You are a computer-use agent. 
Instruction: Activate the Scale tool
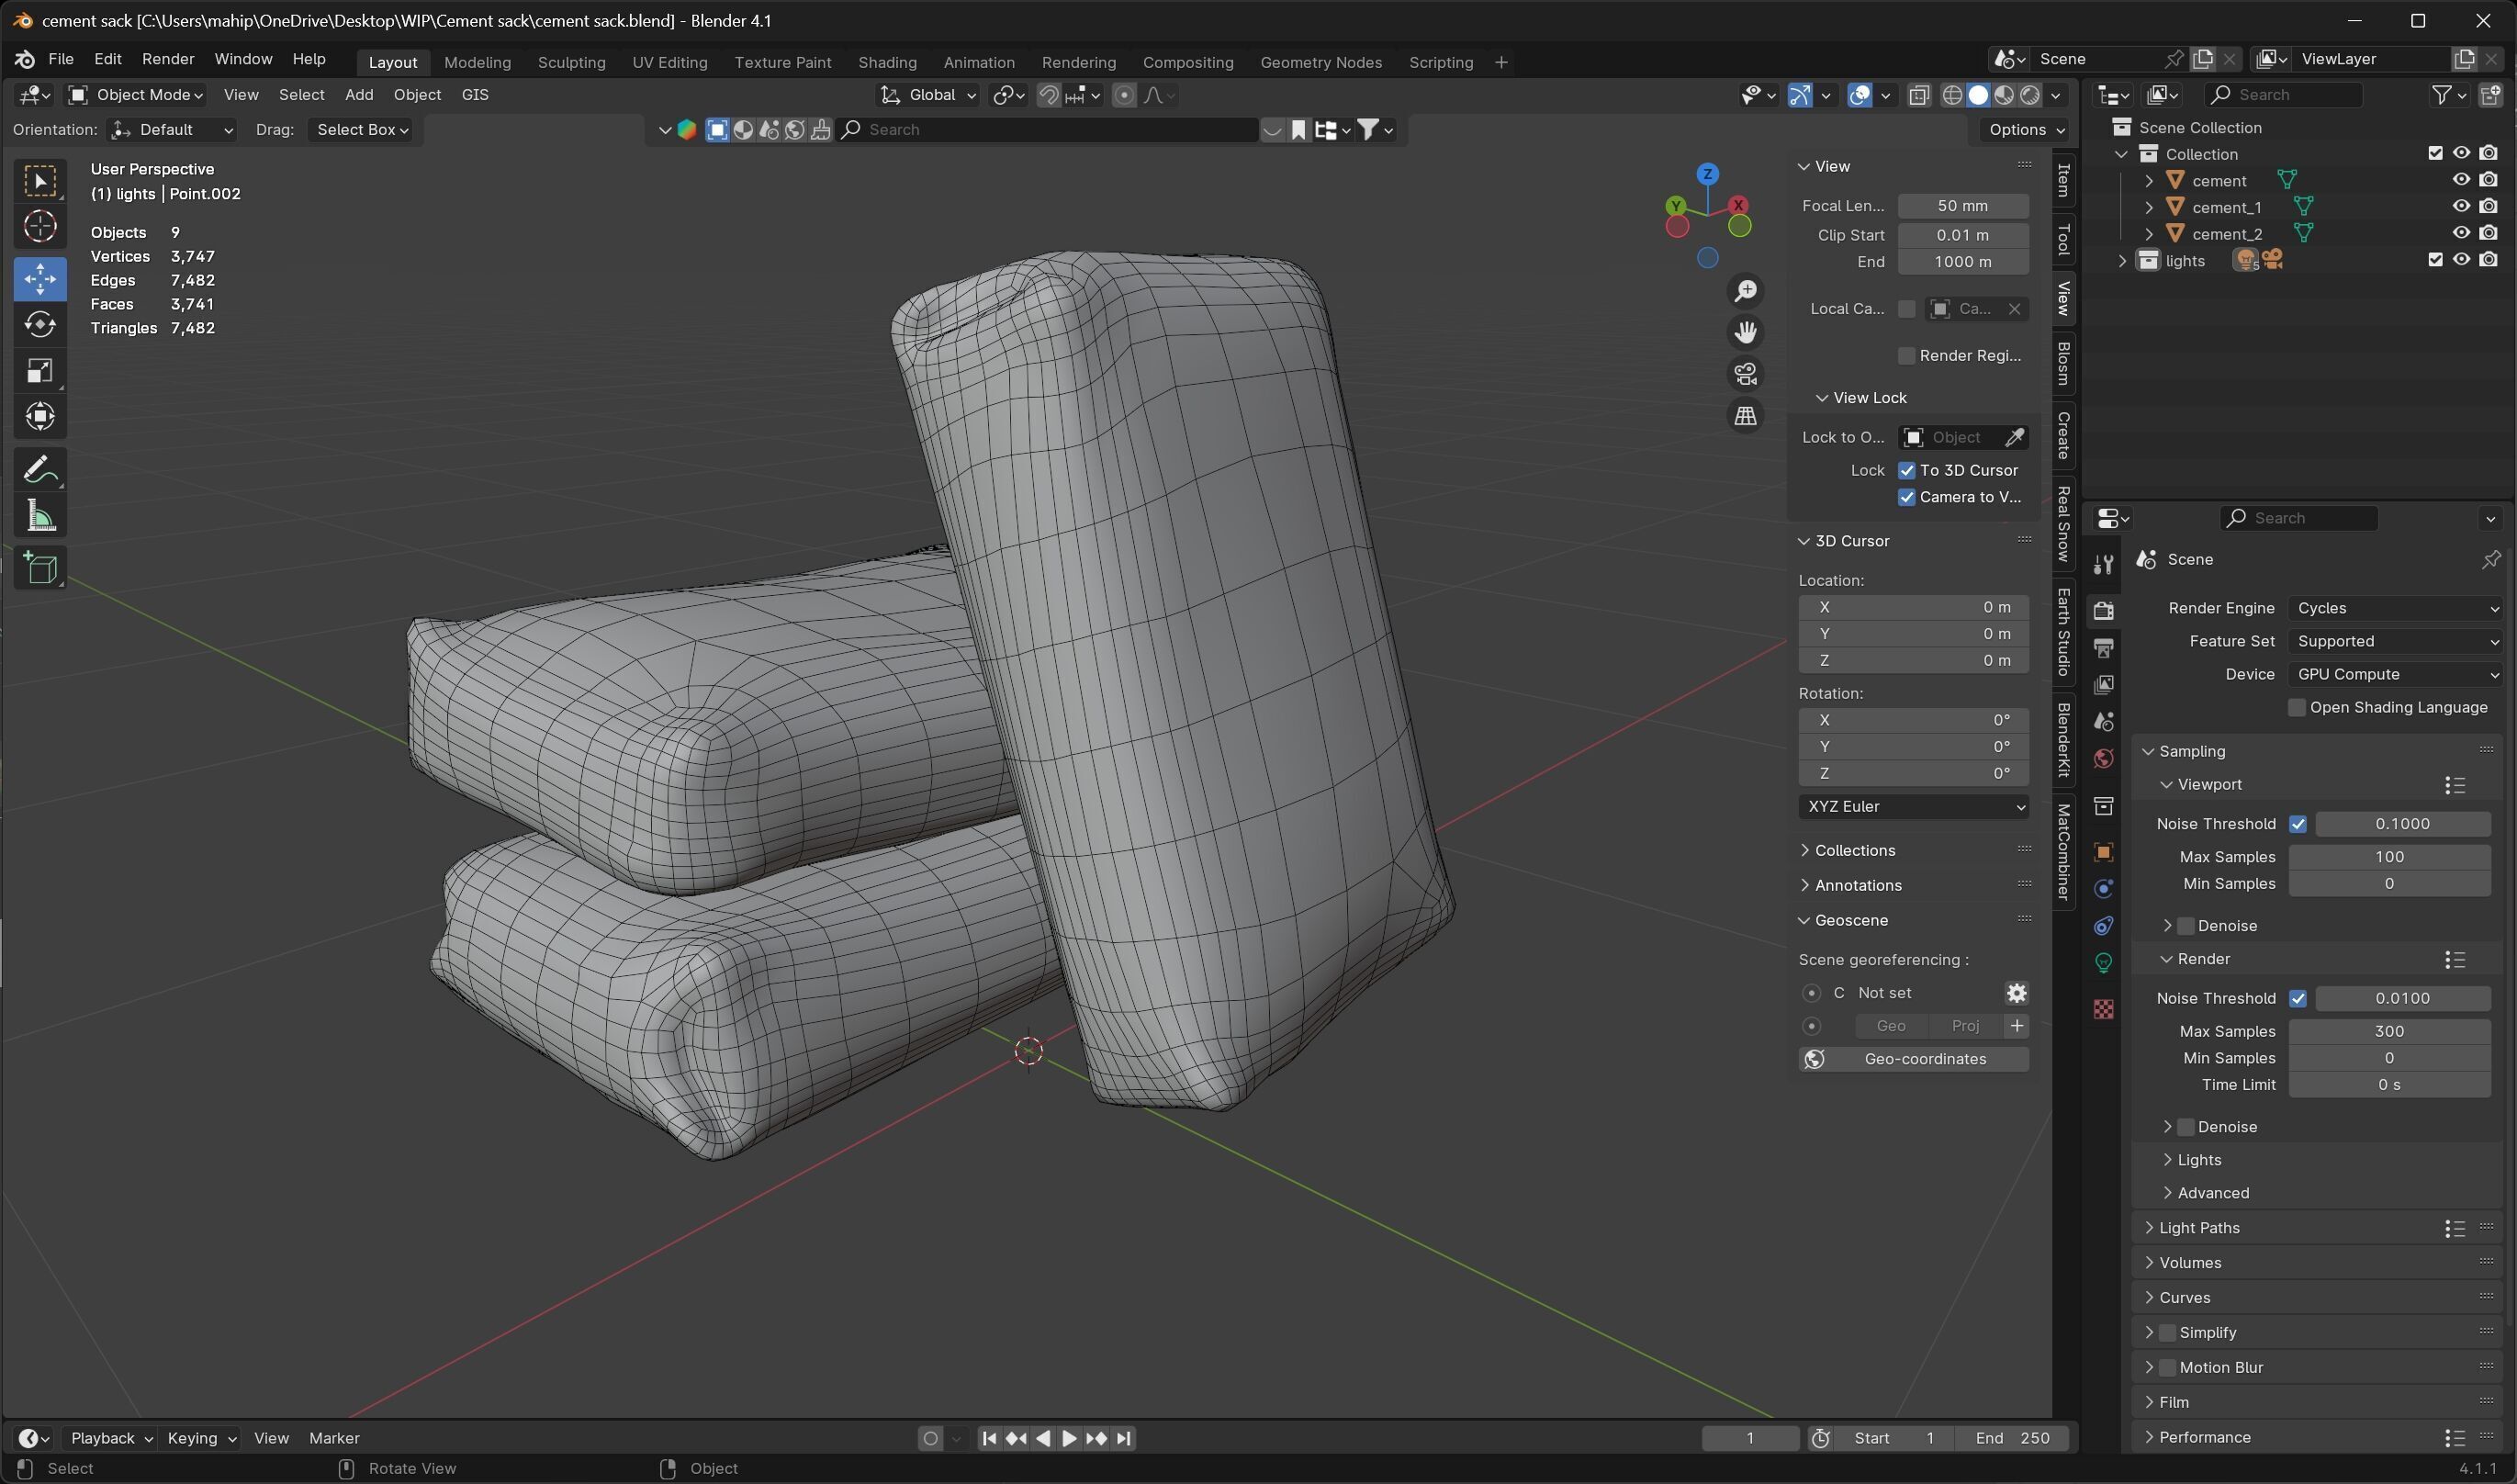40,371
